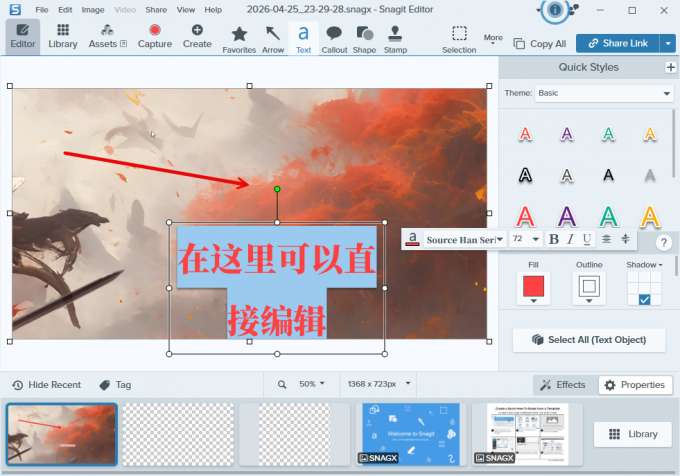Viewport: 680px width, 476px height.
Task: Add a new Quick Style with plus
Action: pos(670,67)
